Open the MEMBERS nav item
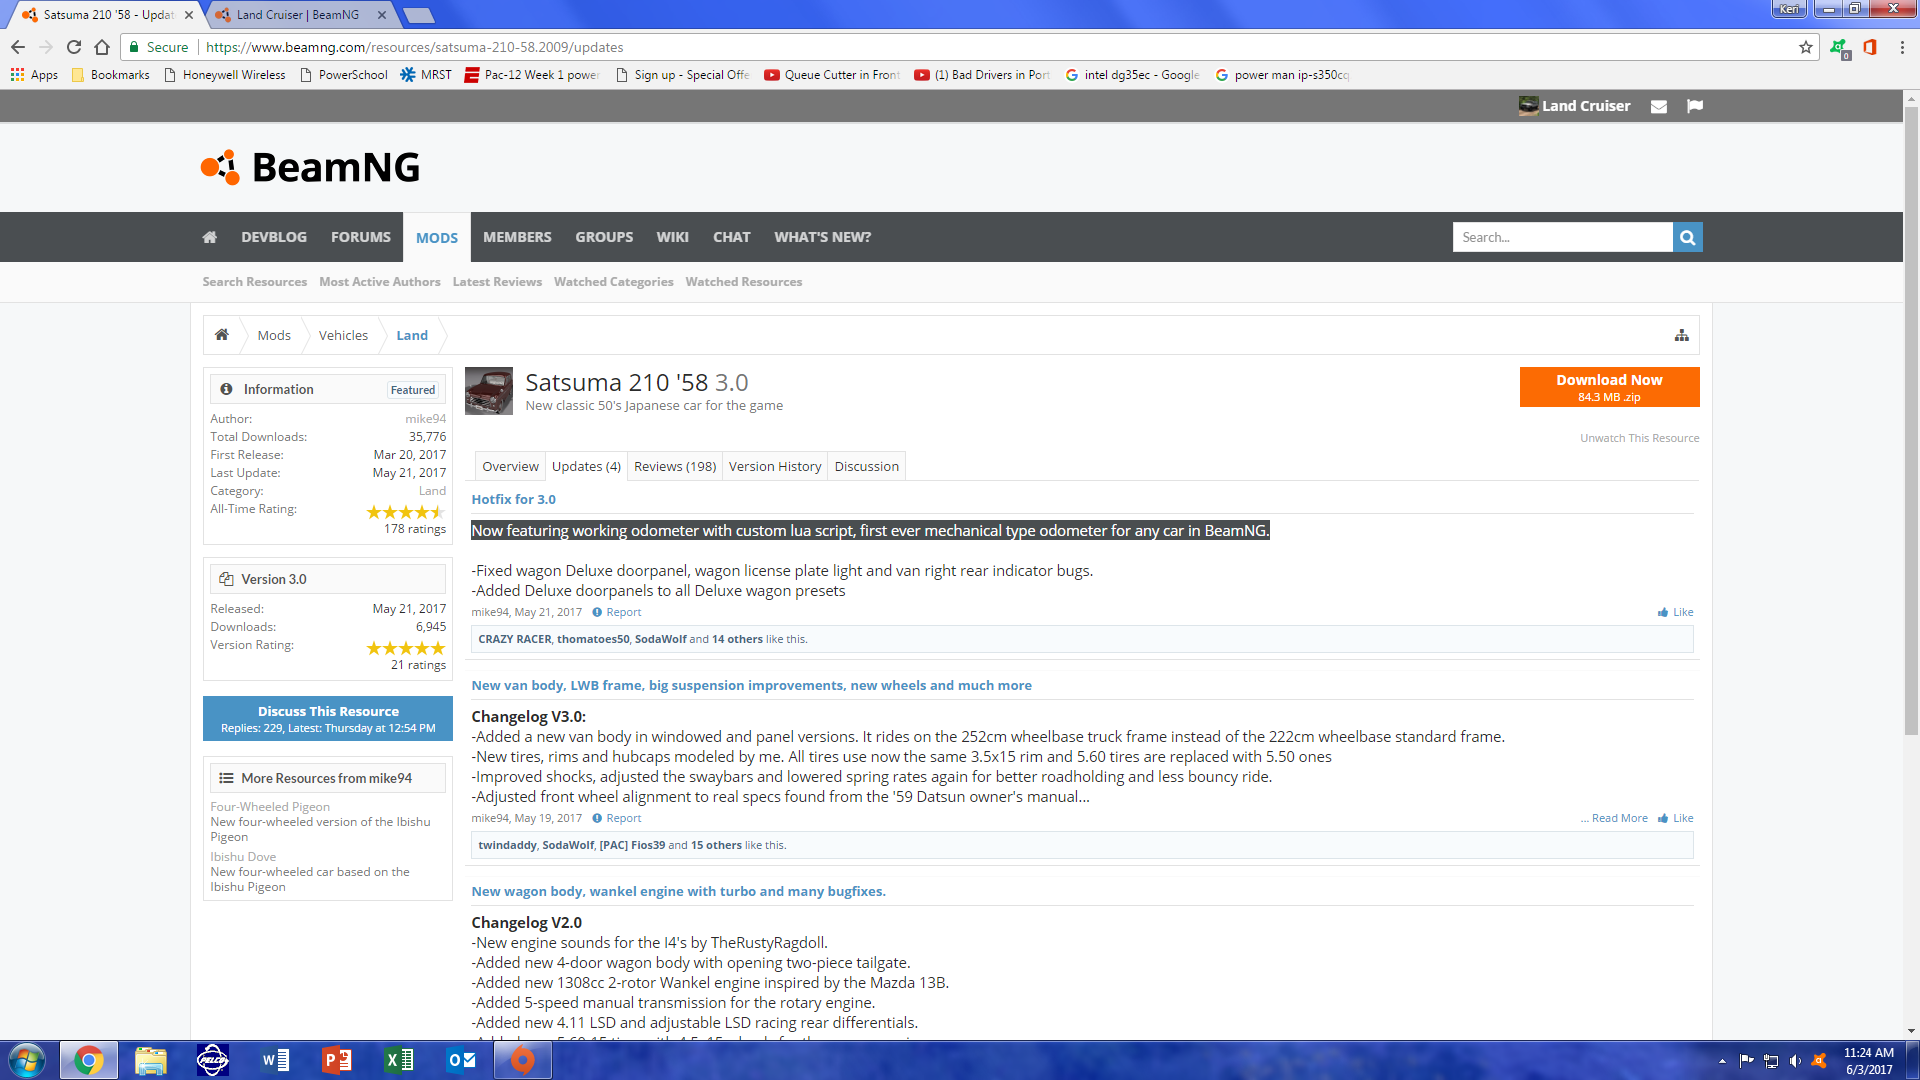1920x1080 pixels. click(517, 237)
